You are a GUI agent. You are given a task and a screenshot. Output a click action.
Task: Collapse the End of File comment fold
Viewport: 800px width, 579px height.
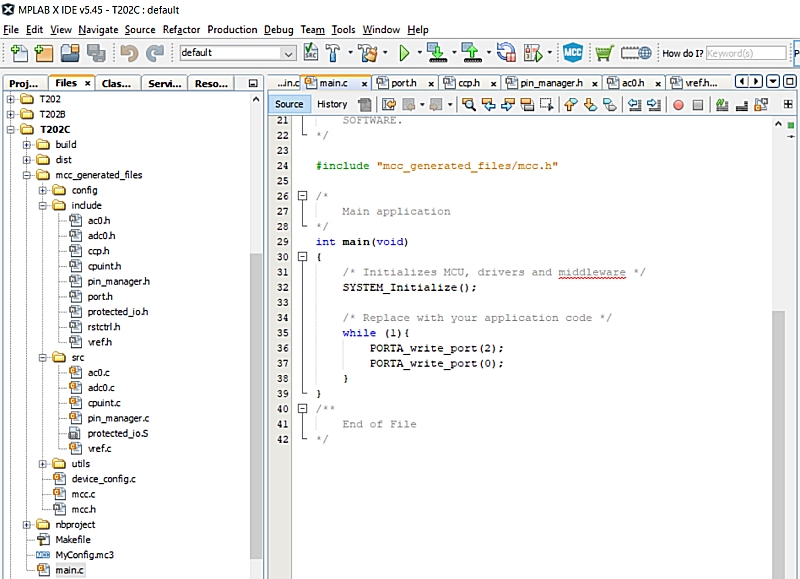(302, 409)
